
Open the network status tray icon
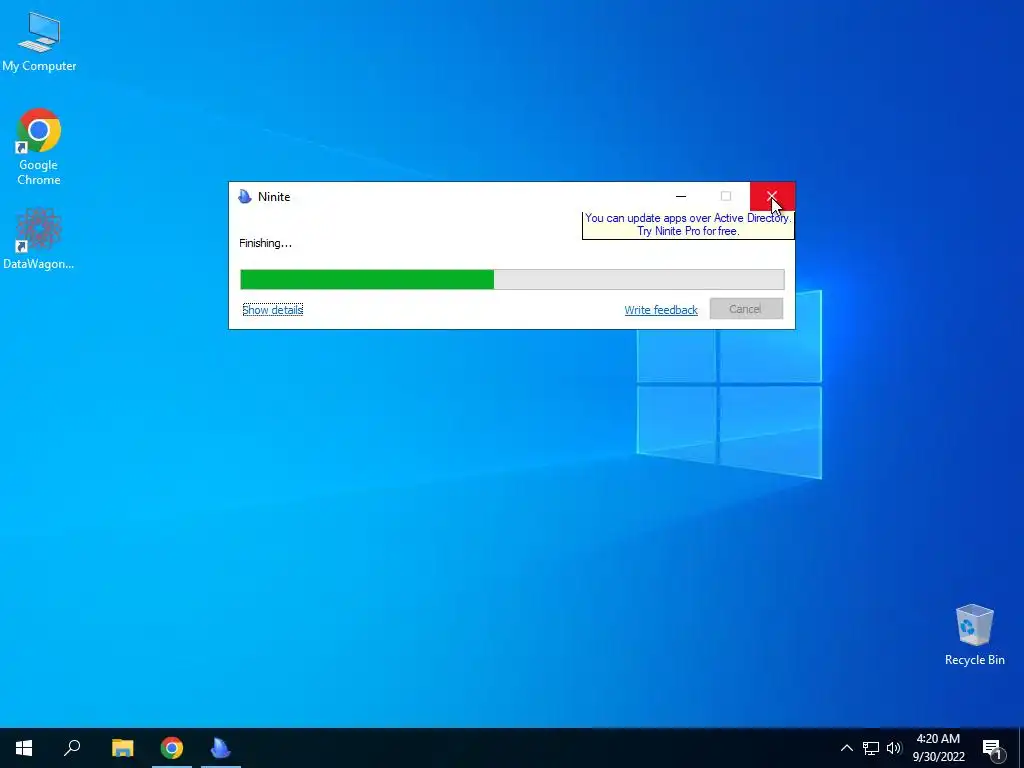coord(871,748)
